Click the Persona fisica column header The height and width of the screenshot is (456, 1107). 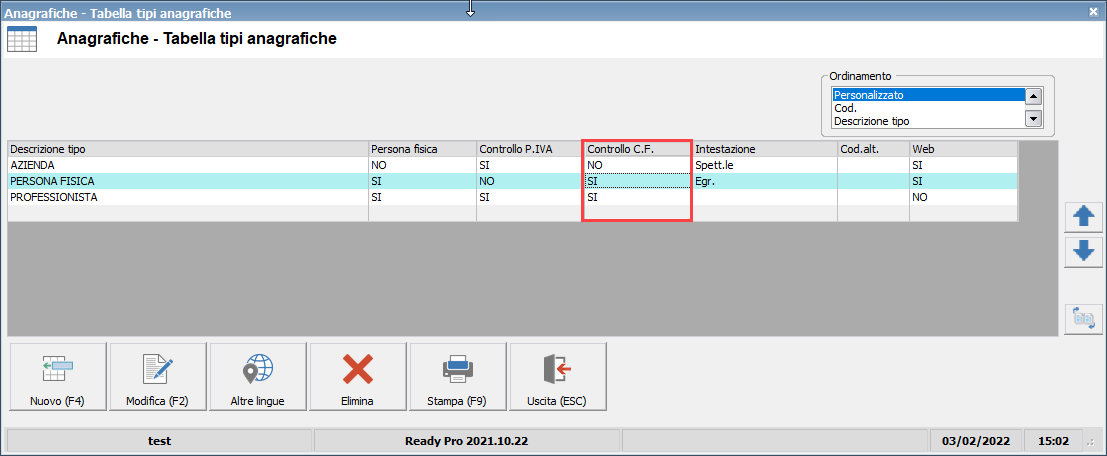point(422,149)
